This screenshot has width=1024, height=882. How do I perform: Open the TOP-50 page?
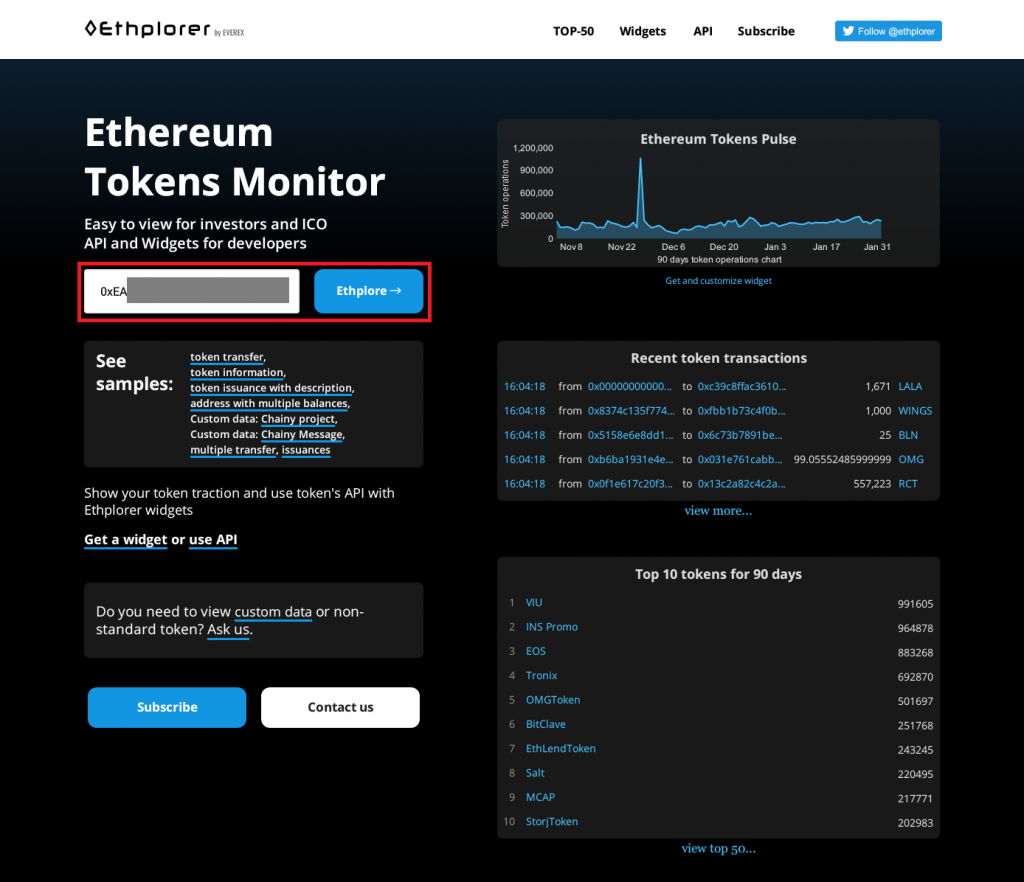573,31
